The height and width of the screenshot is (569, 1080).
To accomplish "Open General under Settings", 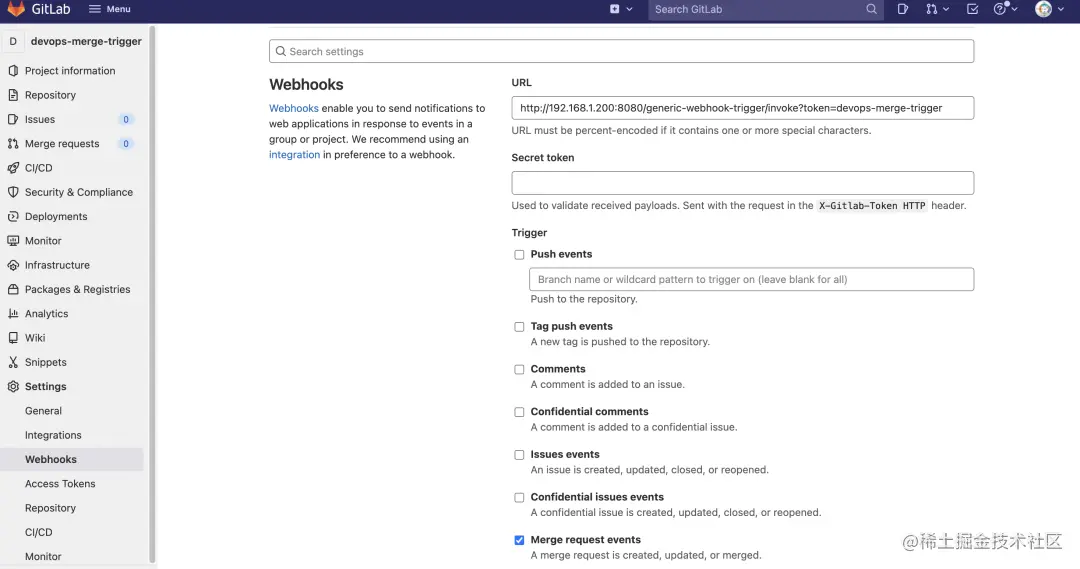I will point(43,411).
